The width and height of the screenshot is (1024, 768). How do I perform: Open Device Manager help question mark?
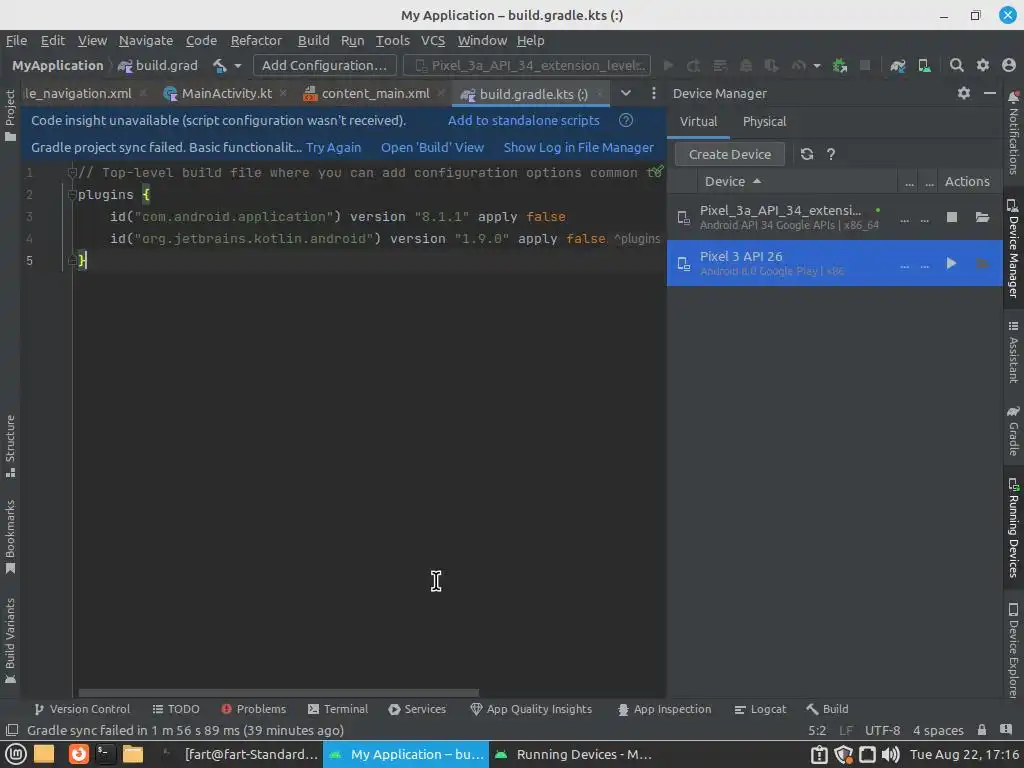tap(831, 154)
